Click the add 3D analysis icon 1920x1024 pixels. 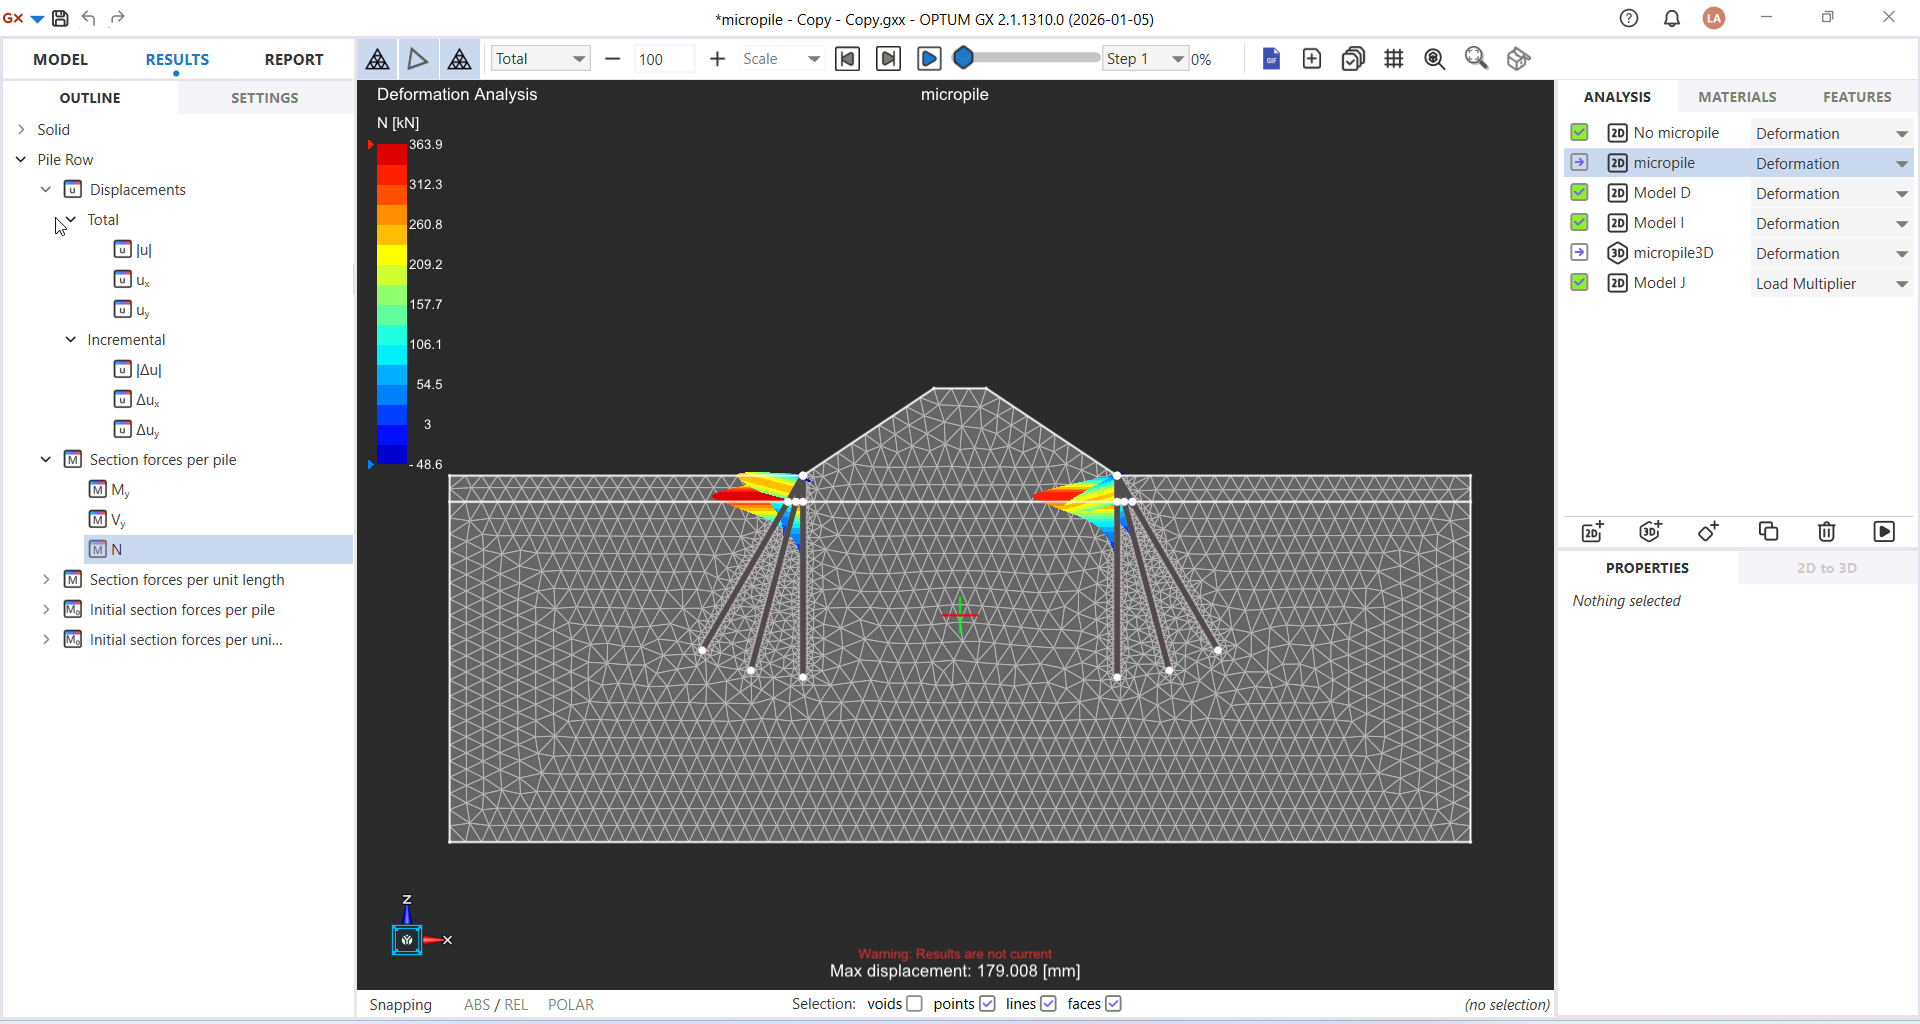(x=1650, y=532)
